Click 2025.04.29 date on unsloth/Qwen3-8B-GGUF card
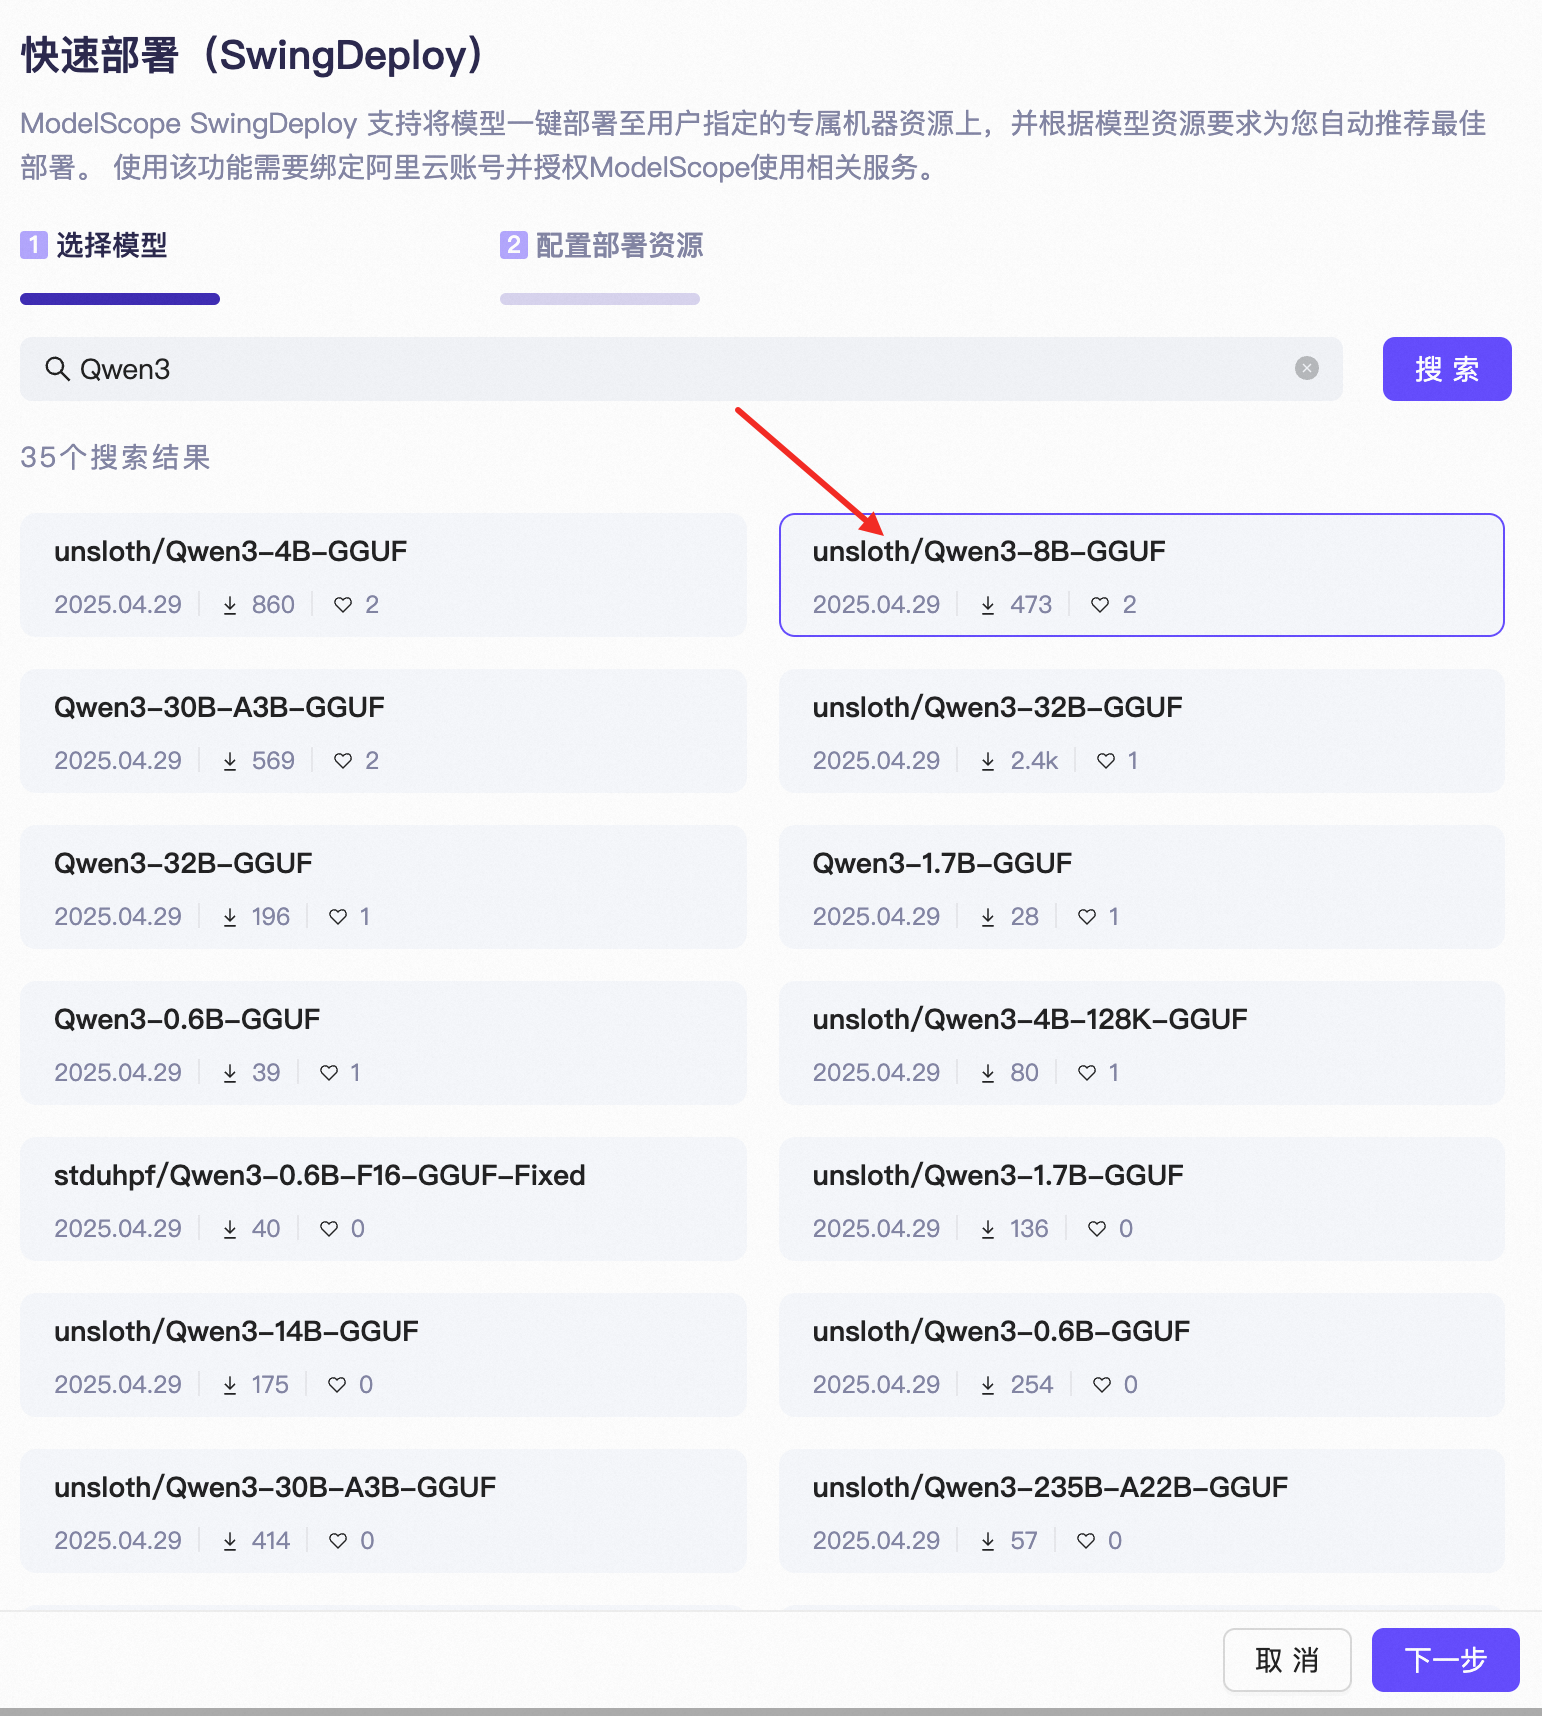 click(x=876, y=605)
